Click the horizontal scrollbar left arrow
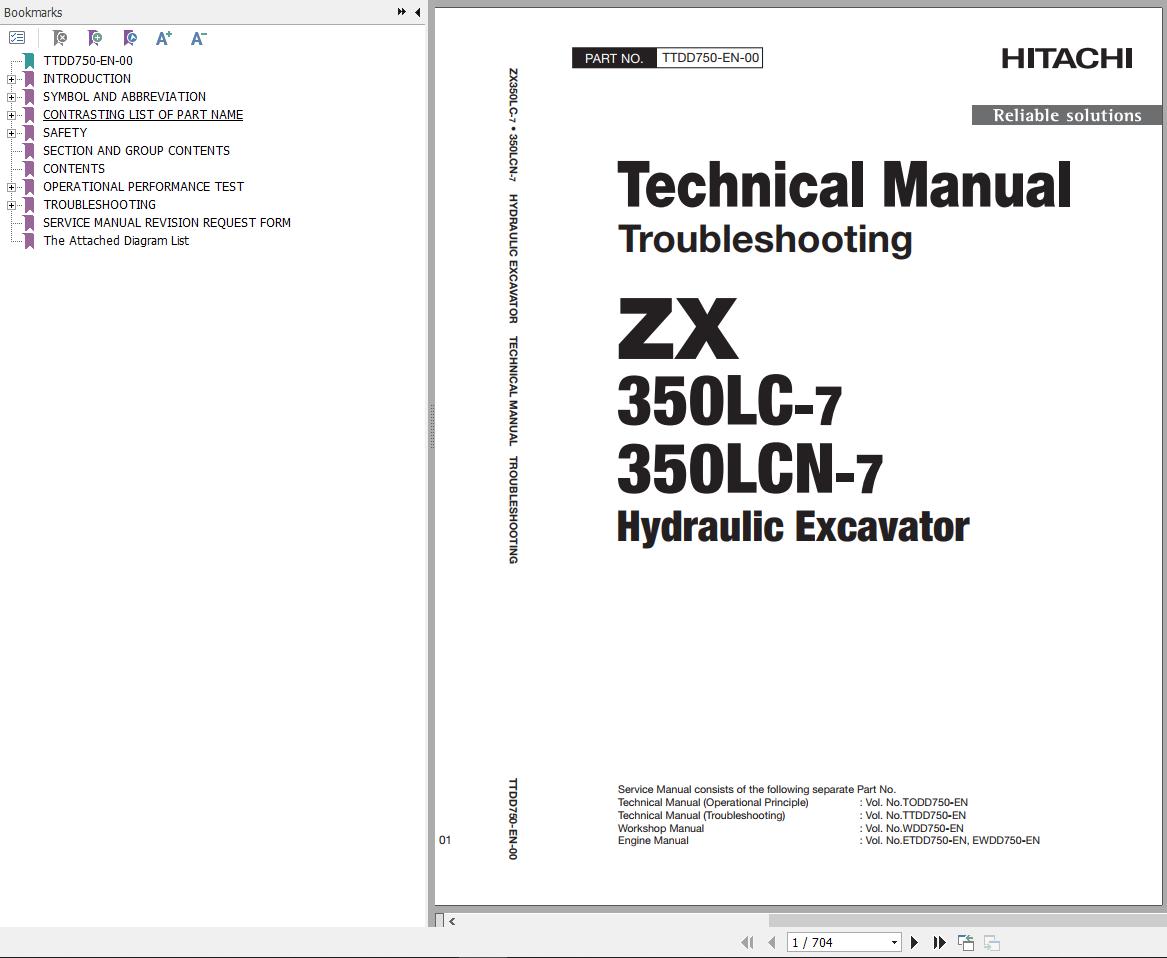Screen dimensions: 1167x958 [x=452, y=921]
